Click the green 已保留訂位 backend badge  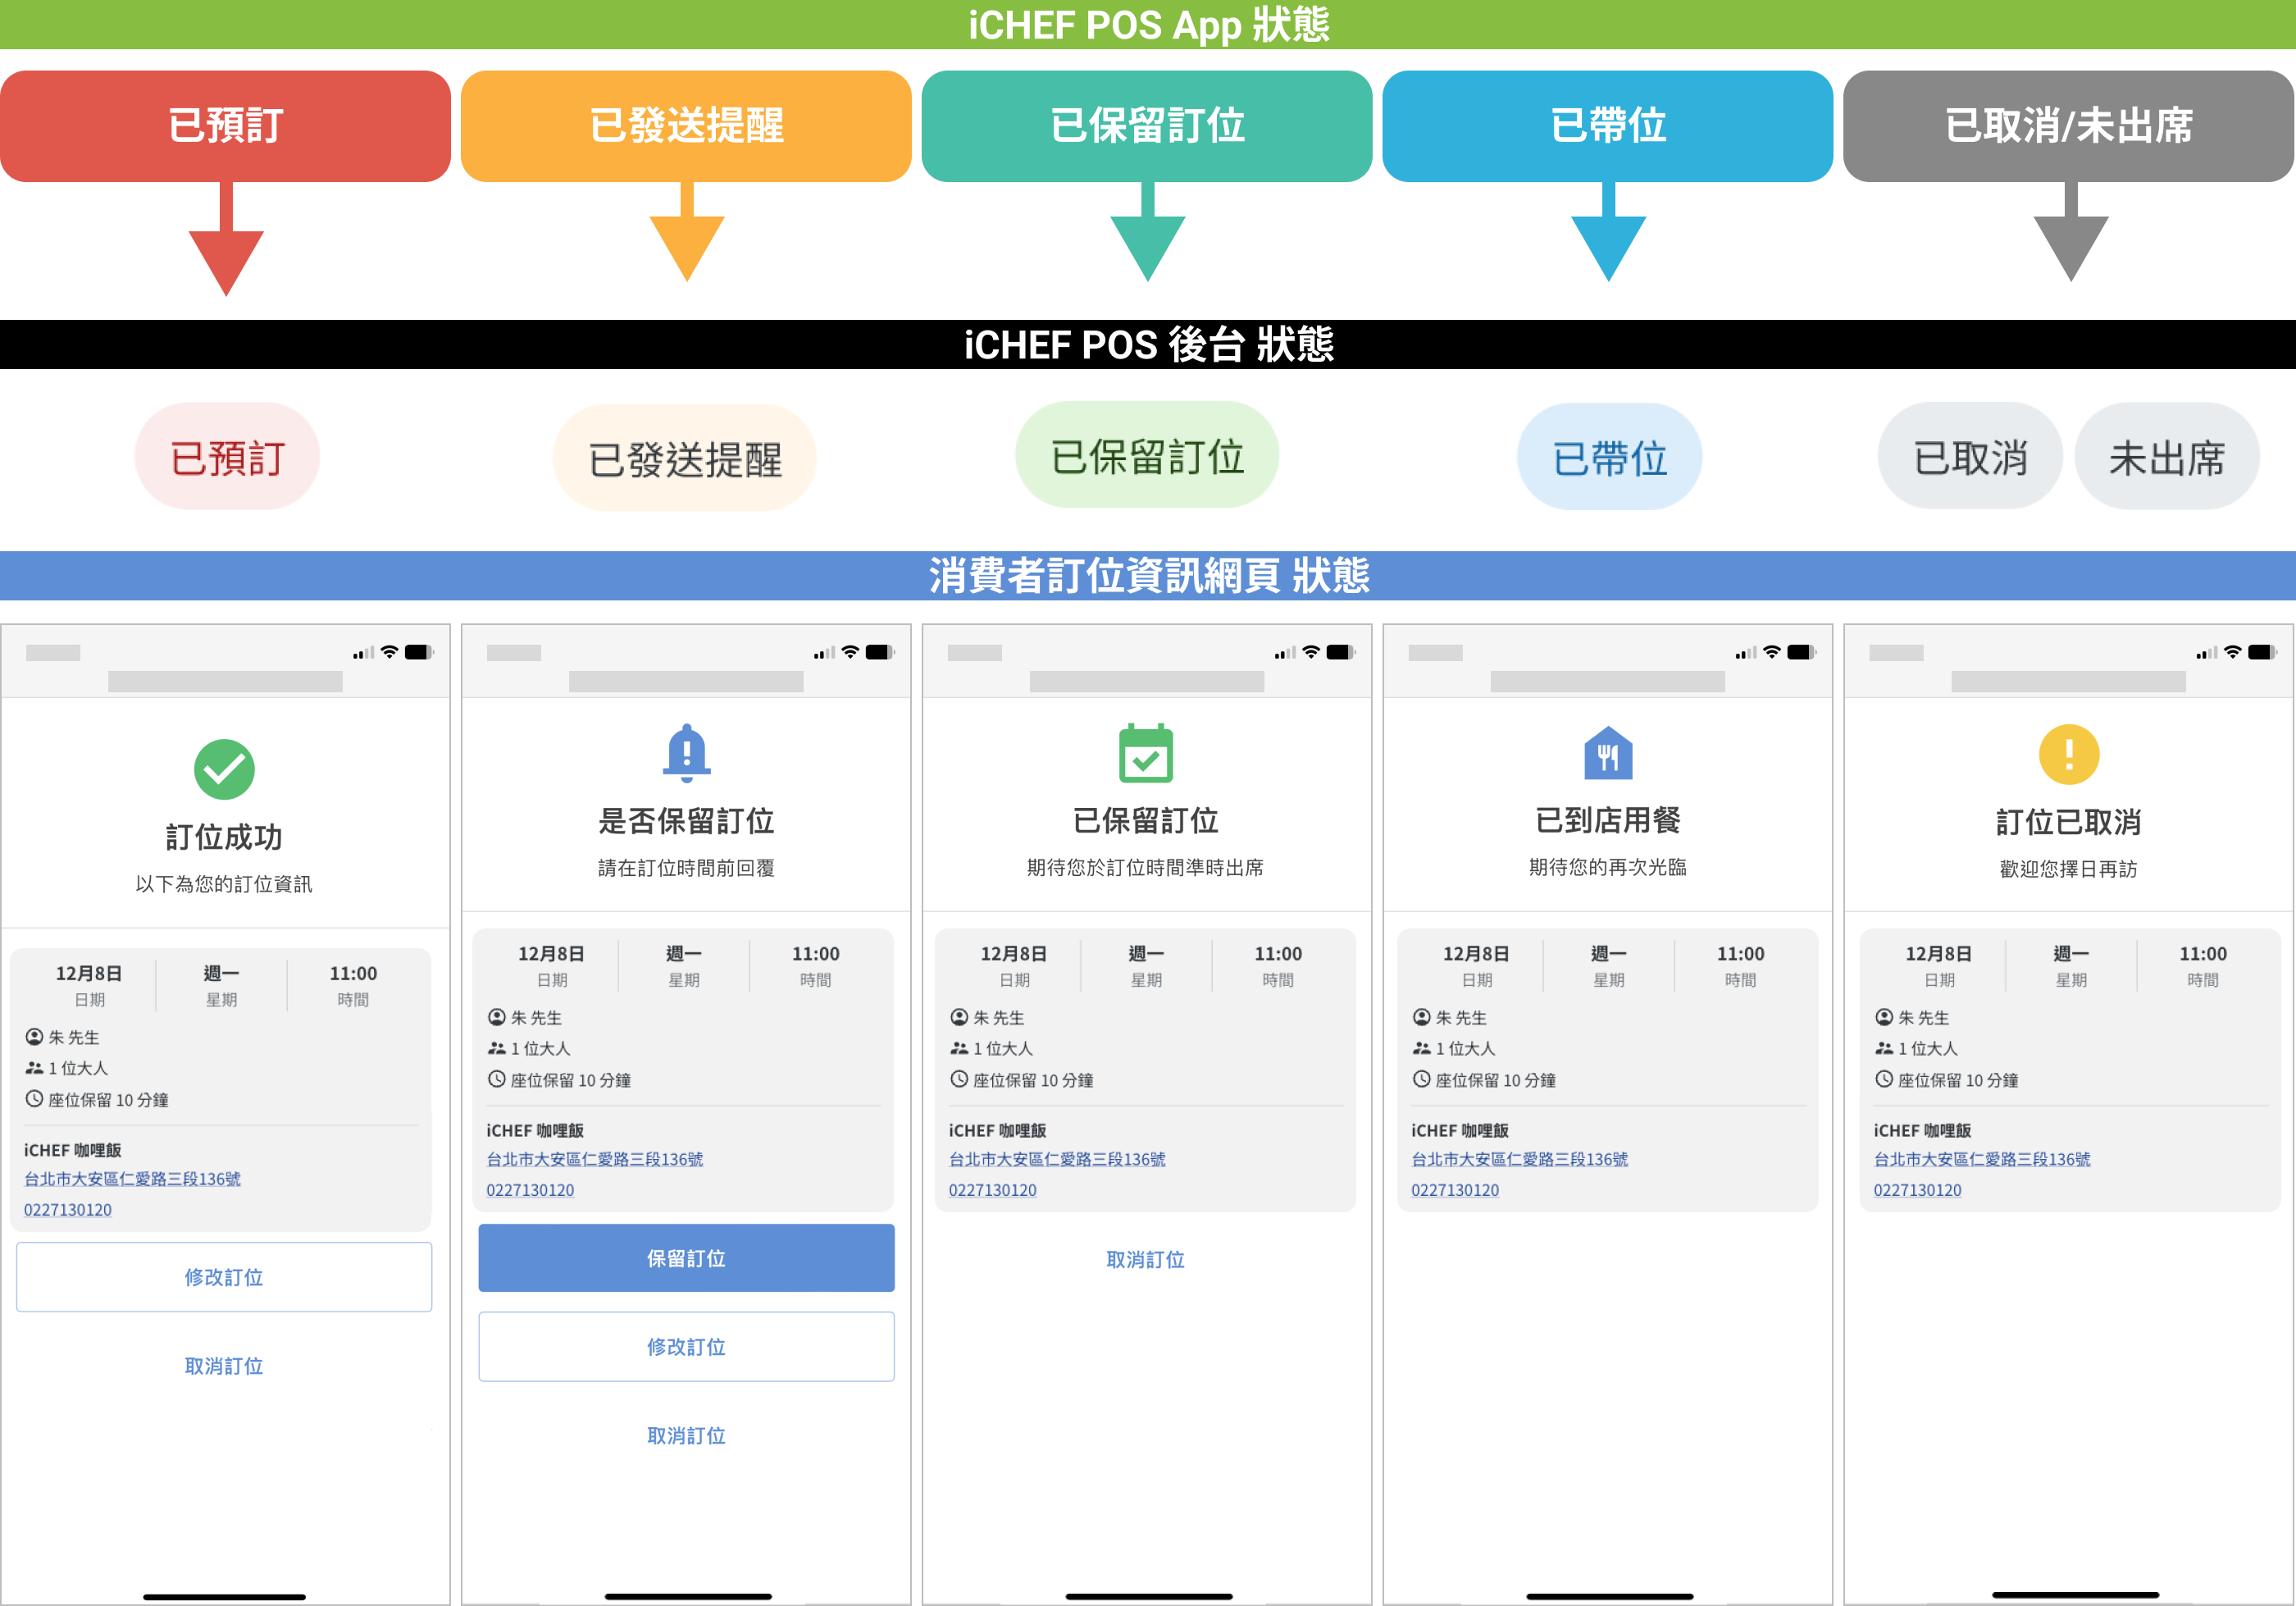1147,456
